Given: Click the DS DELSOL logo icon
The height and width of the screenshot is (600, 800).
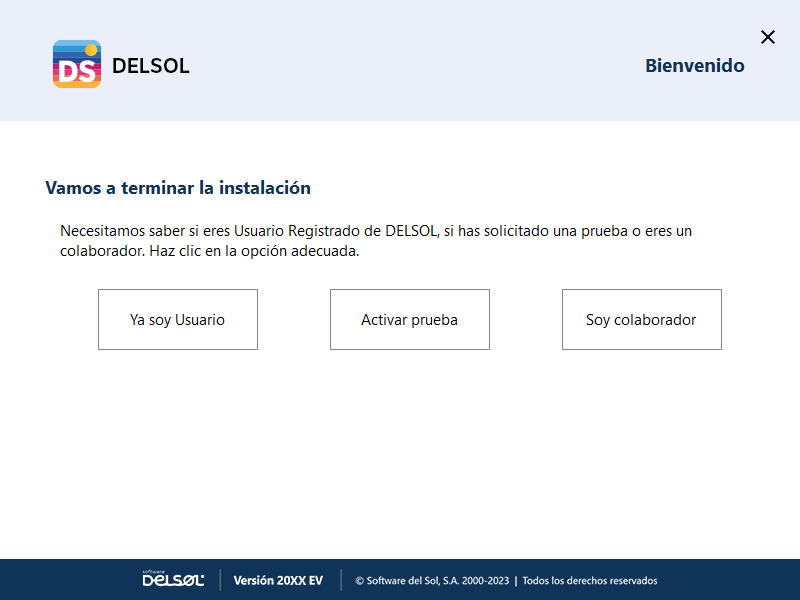Looking at the screenshot, I should [x=77, y=64].
